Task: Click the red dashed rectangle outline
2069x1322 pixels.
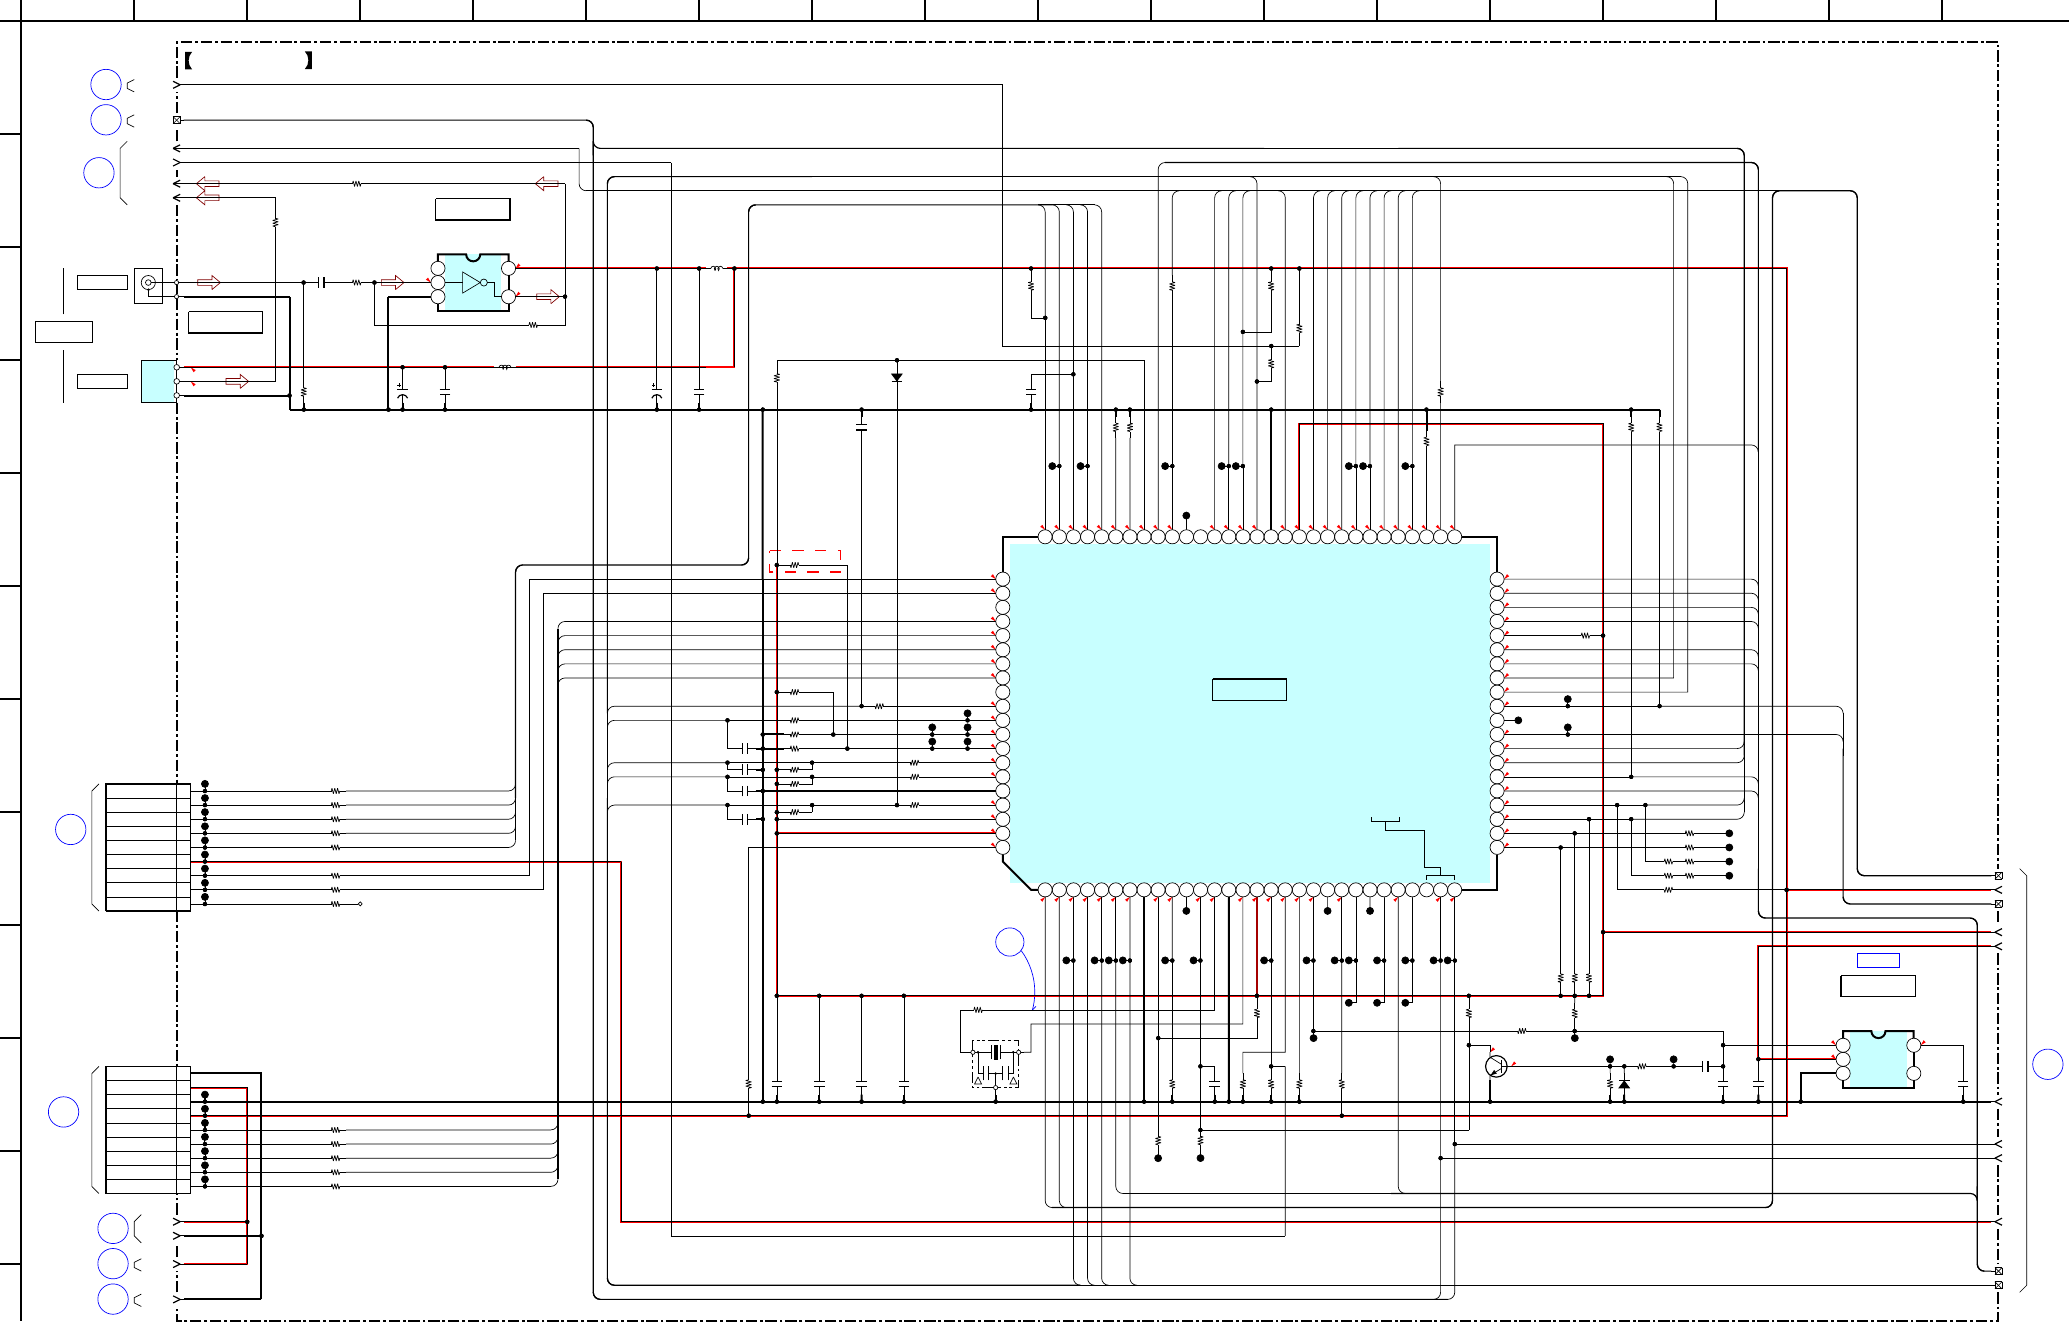Action: tap(805, 561)
